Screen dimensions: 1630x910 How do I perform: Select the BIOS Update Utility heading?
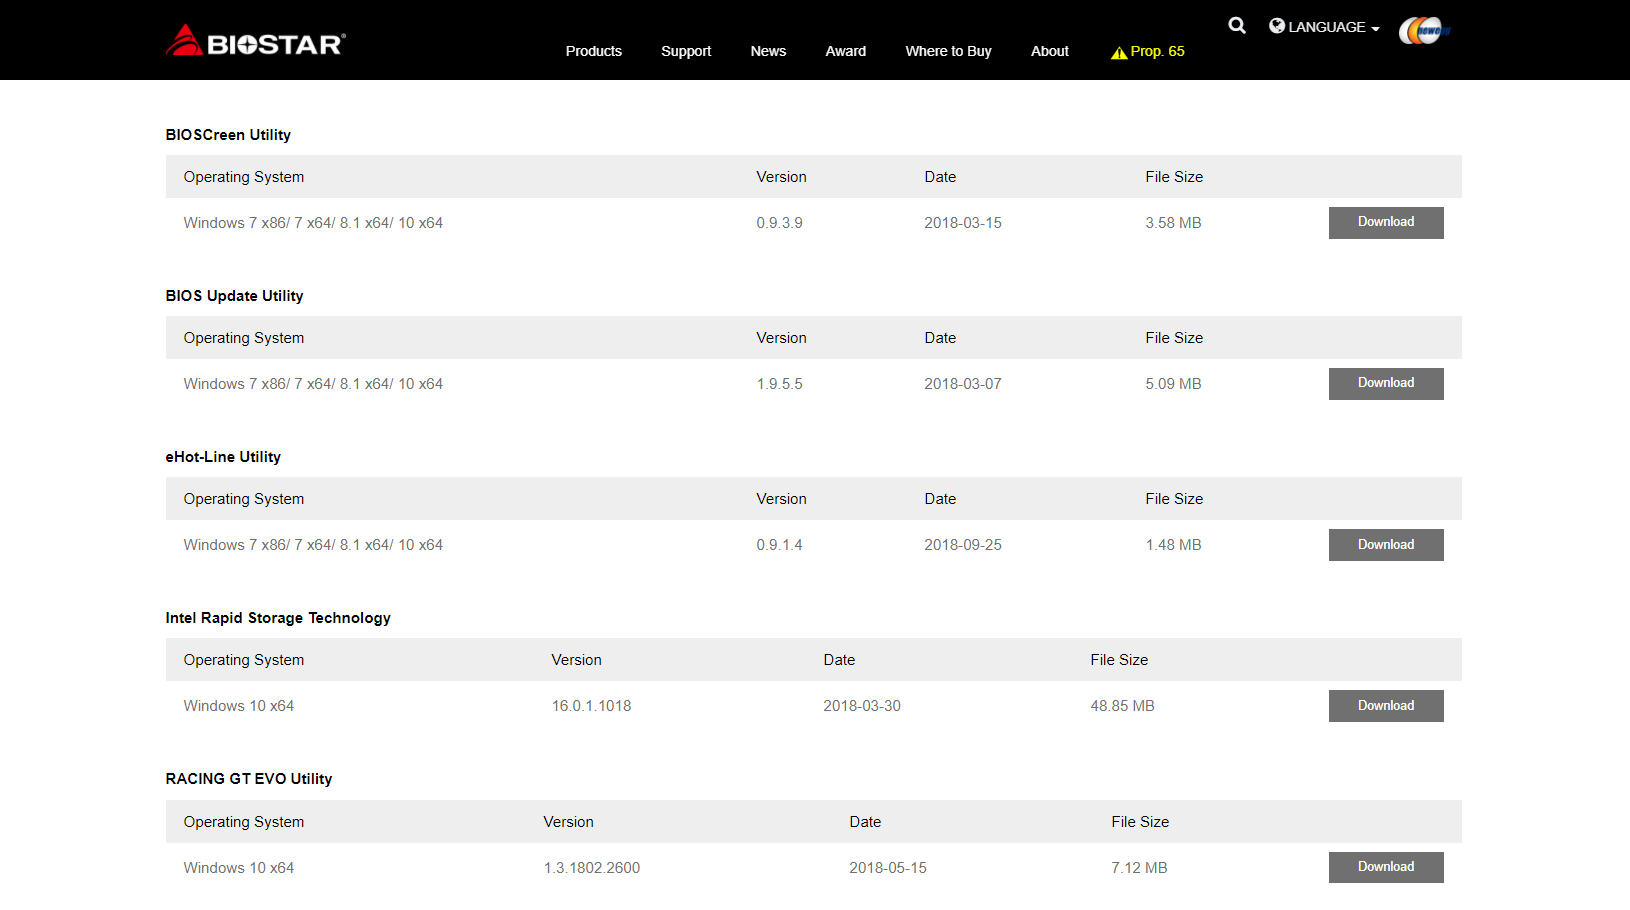coord(234,296)
